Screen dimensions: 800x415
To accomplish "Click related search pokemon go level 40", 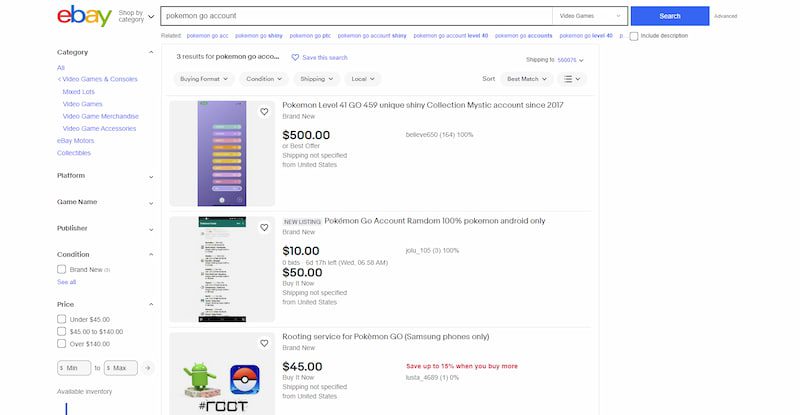I will [x=586, y=36].
